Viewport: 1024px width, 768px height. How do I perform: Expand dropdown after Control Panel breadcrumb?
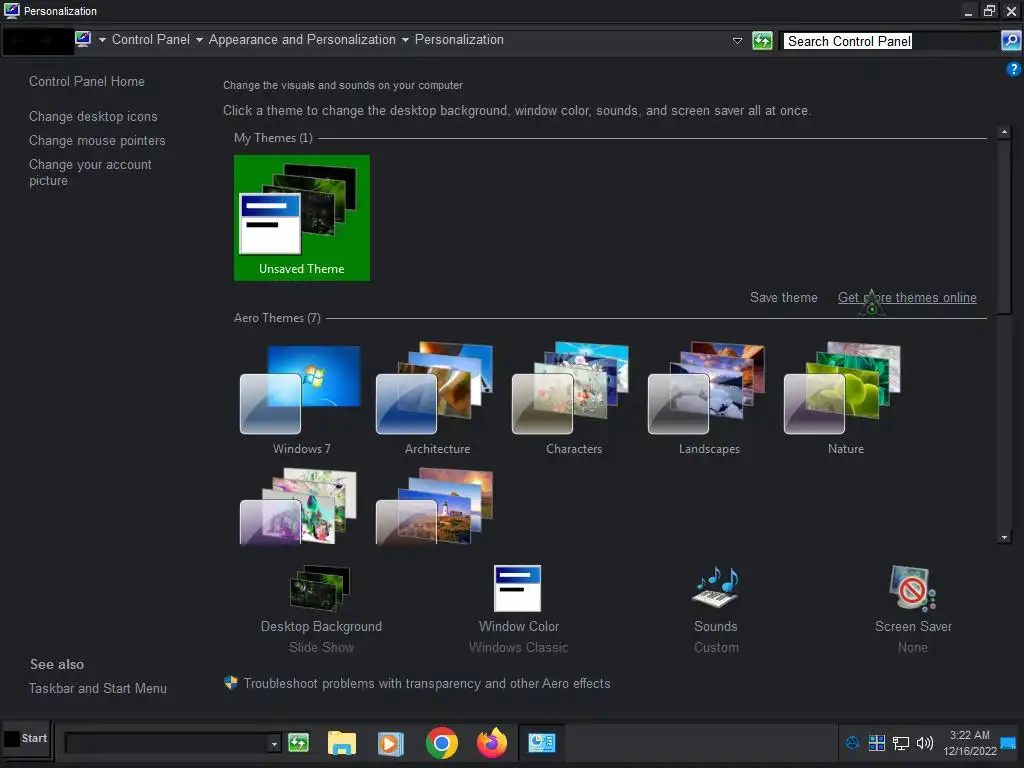coord(199,40)
